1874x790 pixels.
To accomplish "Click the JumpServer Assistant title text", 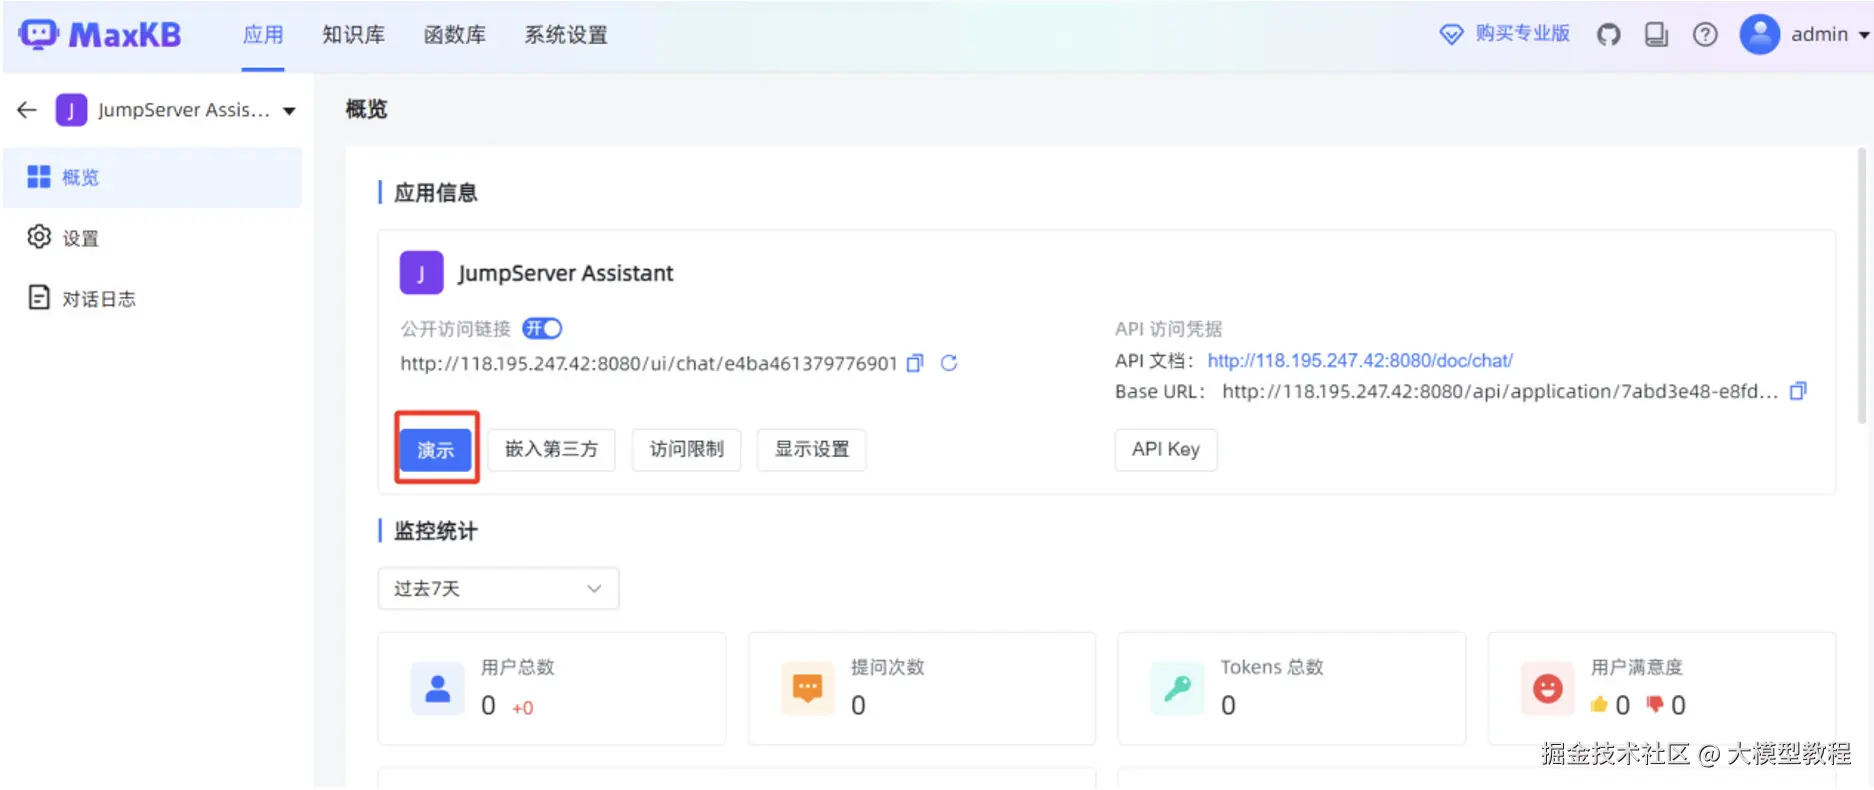I will click(x=565, y=274).
